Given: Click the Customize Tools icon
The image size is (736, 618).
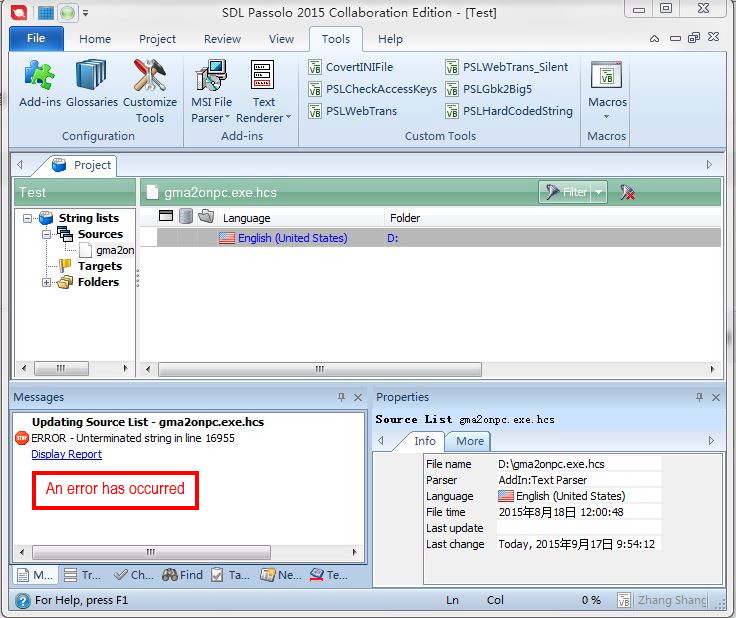Looking at the screenshot, I should coord(150,88).
